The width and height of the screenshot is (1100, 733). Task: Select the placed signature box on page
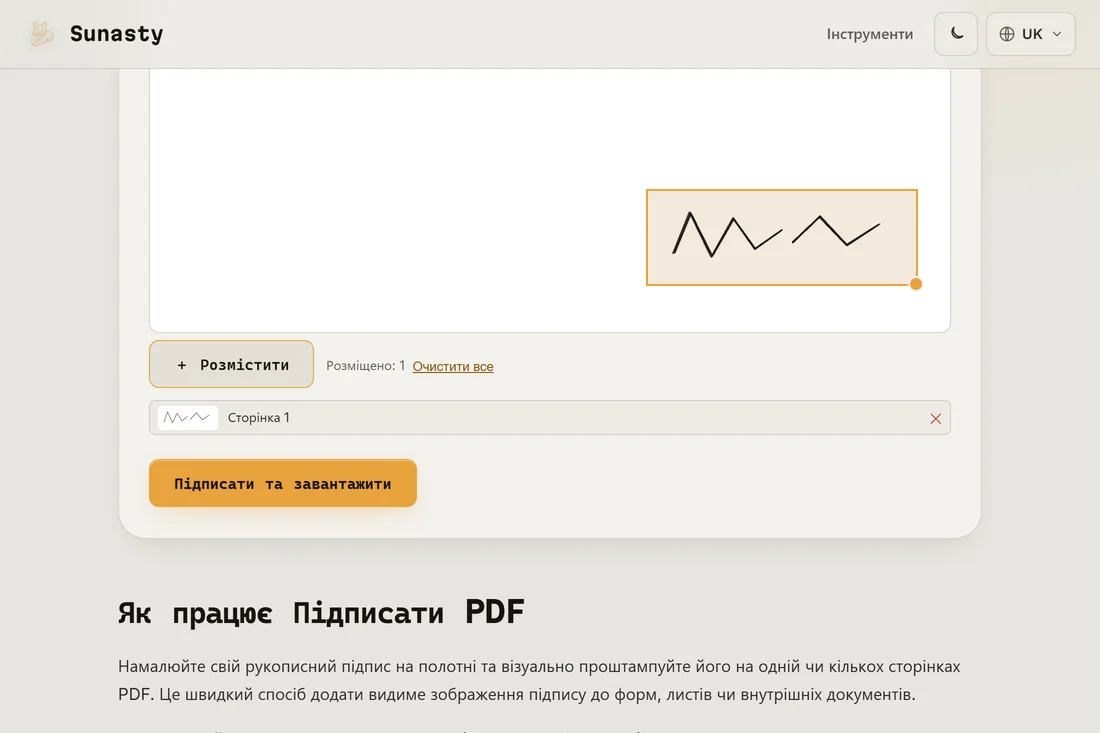click(782, 237)
